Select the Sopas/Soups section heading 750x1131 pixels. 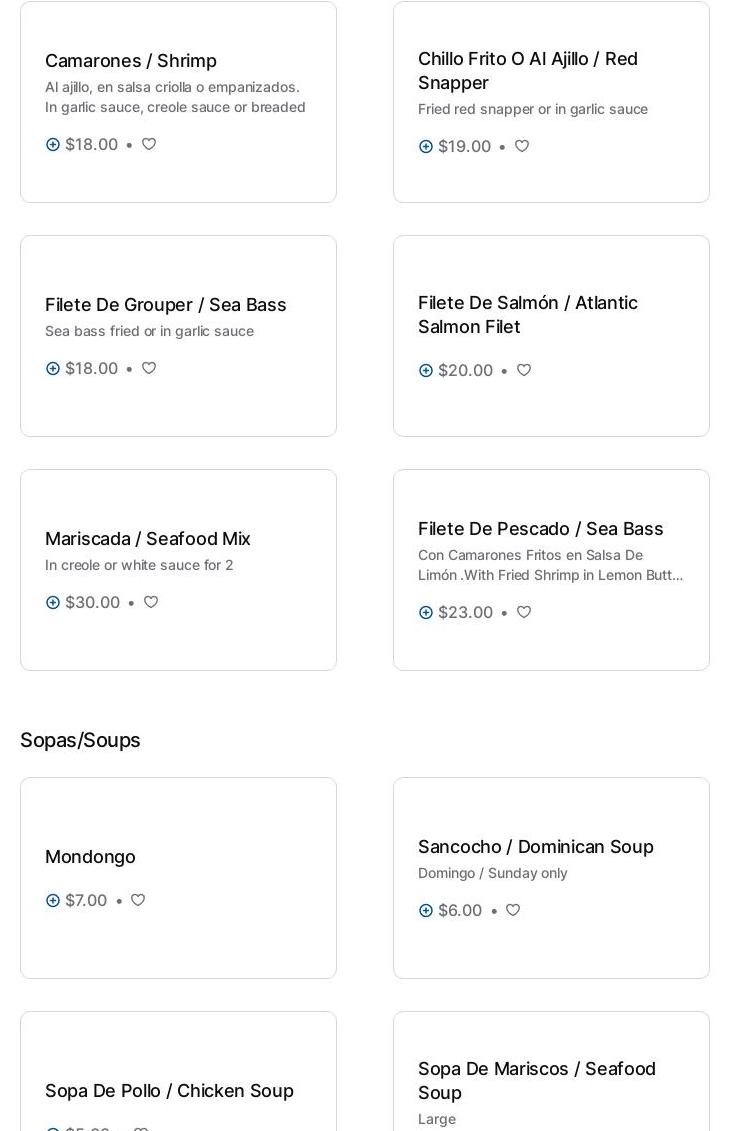pyautogui.click(x=80, y=740)
